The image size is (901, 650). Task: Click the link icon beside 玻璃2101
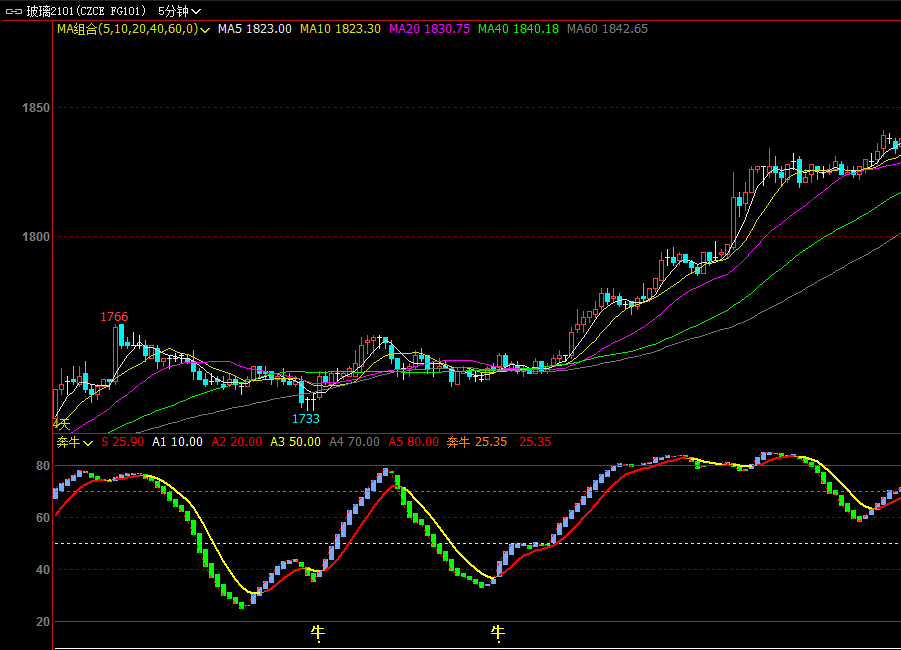point(14,11)
